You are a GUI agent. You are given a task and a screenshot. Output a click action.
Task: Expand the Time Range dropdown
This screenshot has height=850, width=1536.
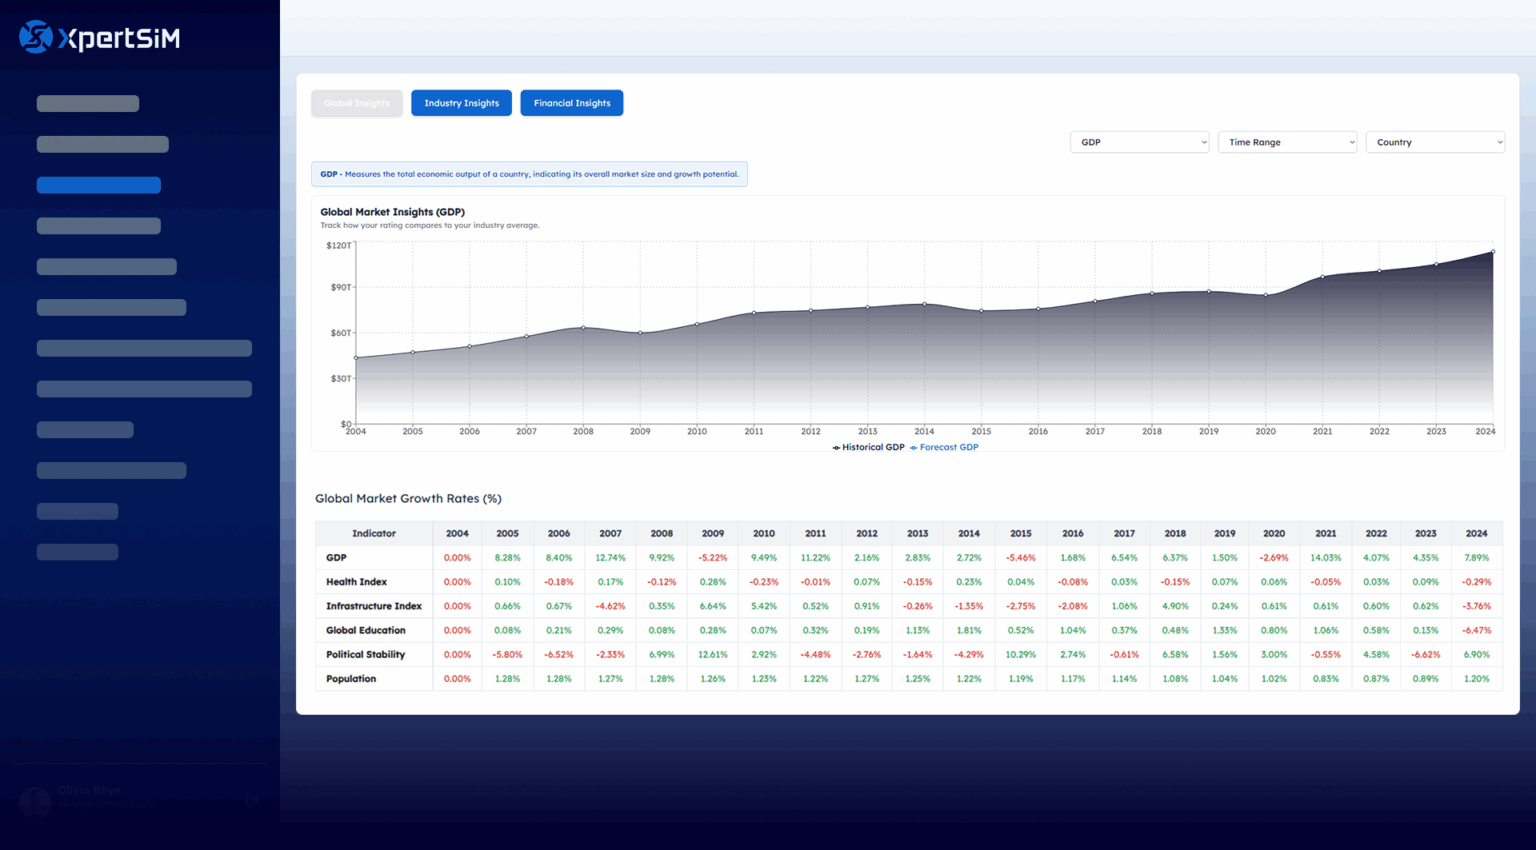1287,142
